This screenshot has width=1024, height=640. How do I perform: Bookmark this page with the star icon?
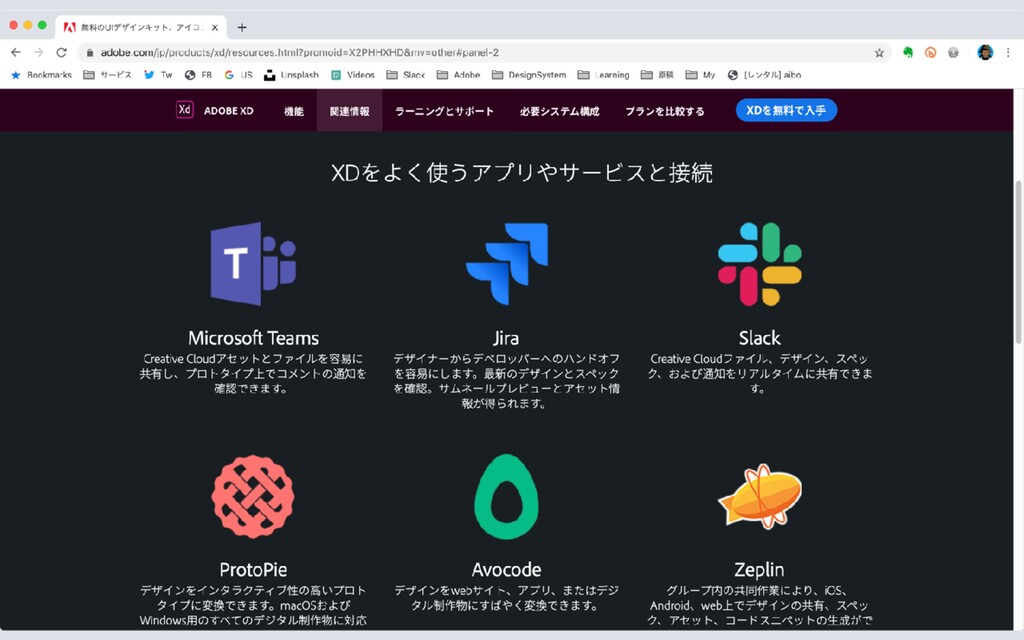pyautogui.click(x=879, y=53)
